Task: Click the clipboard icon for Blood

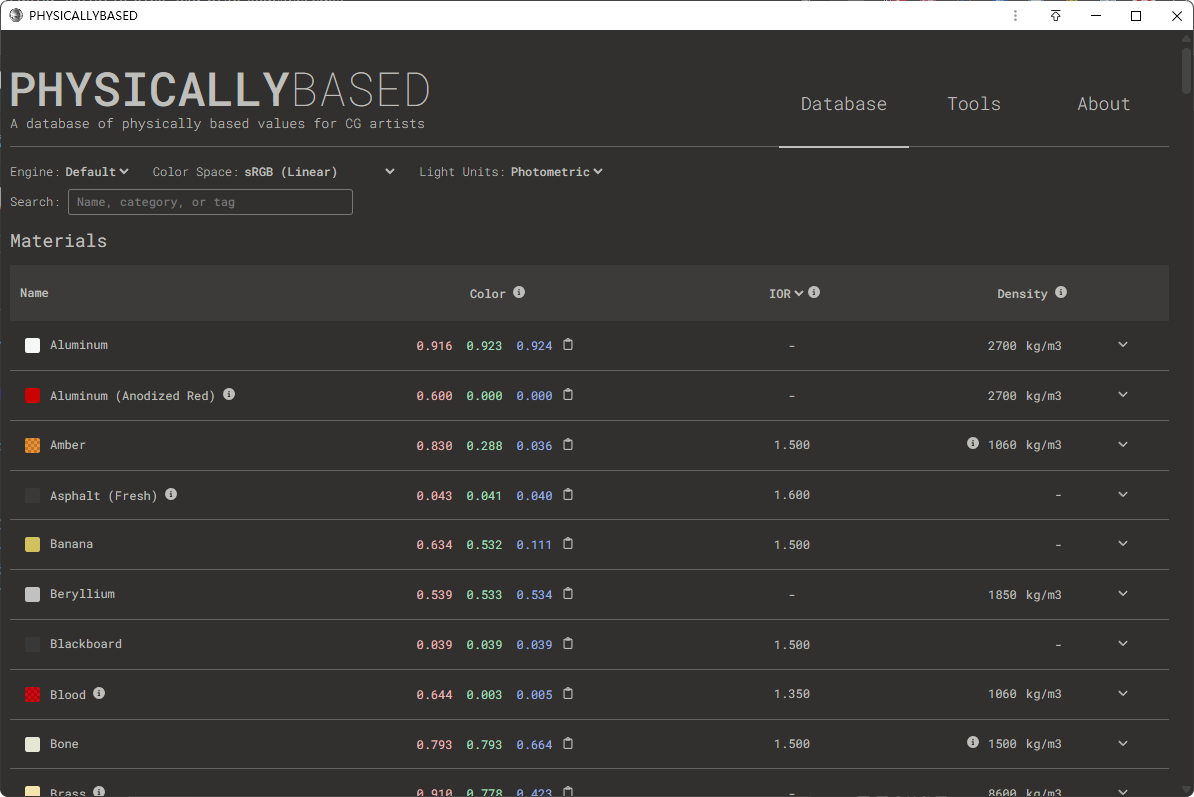Action: pos(568,694)
